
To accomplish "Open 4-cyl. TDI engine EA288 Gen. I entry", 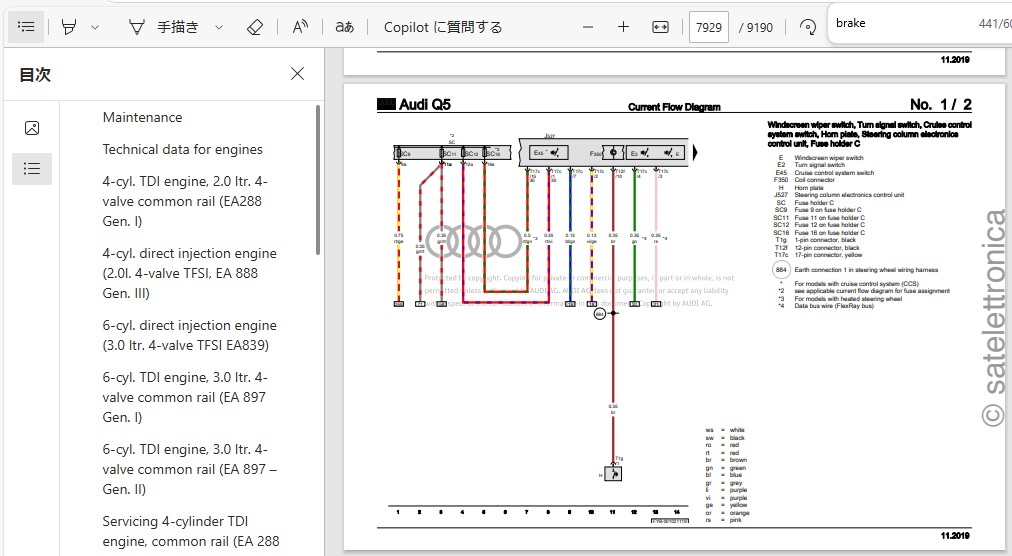I will pos(185,201).
